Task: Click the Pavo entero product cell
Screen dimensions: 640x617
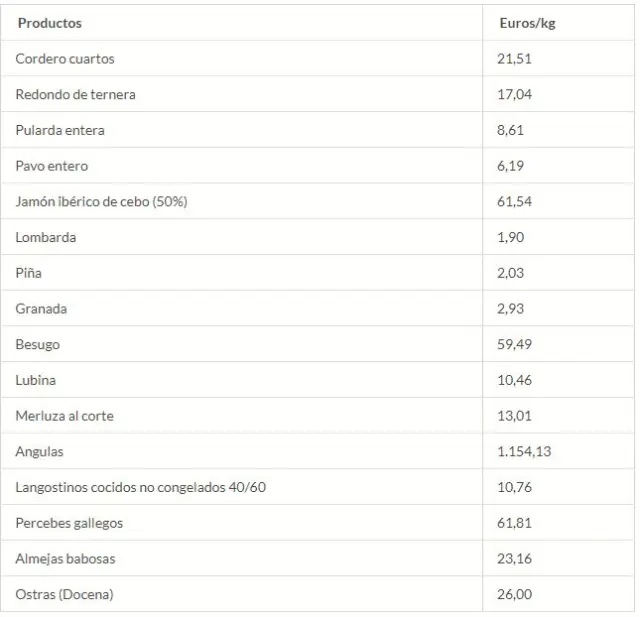Action: pos(52,166)
